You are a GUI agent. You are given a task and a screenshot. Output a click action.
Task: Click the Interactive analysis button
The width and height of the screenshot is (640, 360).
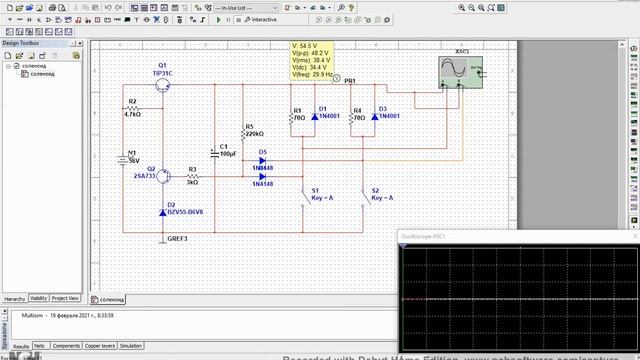pyautogui.click(x=260, y=20)
